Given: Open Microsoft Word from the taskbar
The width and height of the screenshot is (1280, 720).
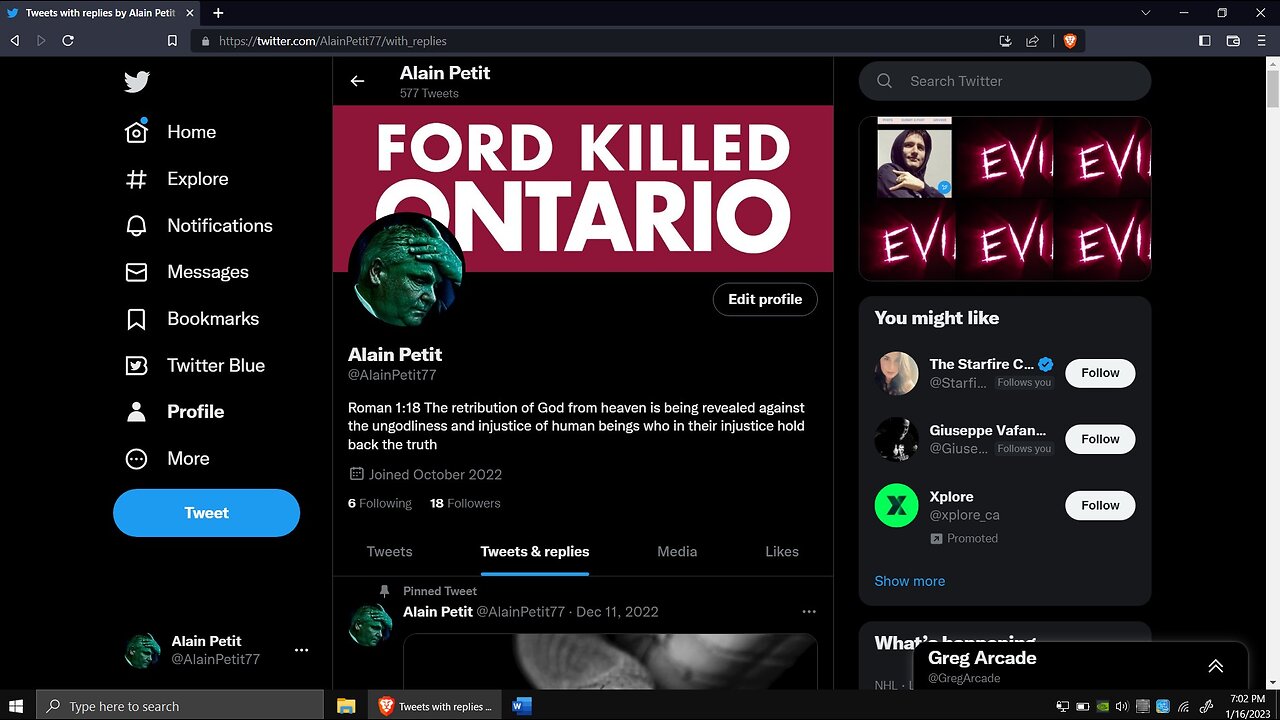Looking at the screenshot, I should tap(521, 706).
